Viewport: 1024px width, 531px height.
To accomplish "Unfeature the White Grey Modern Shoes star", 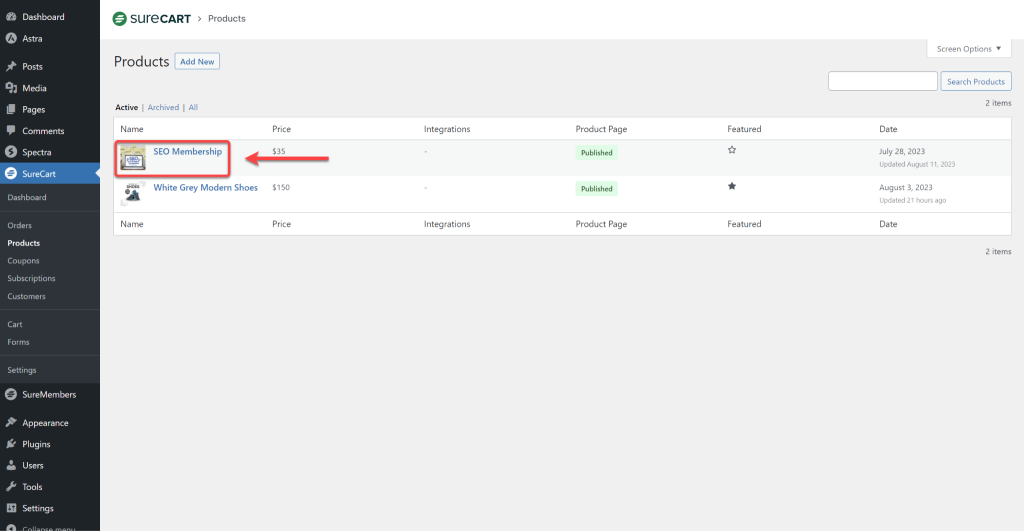I will (x=732, y=186).
